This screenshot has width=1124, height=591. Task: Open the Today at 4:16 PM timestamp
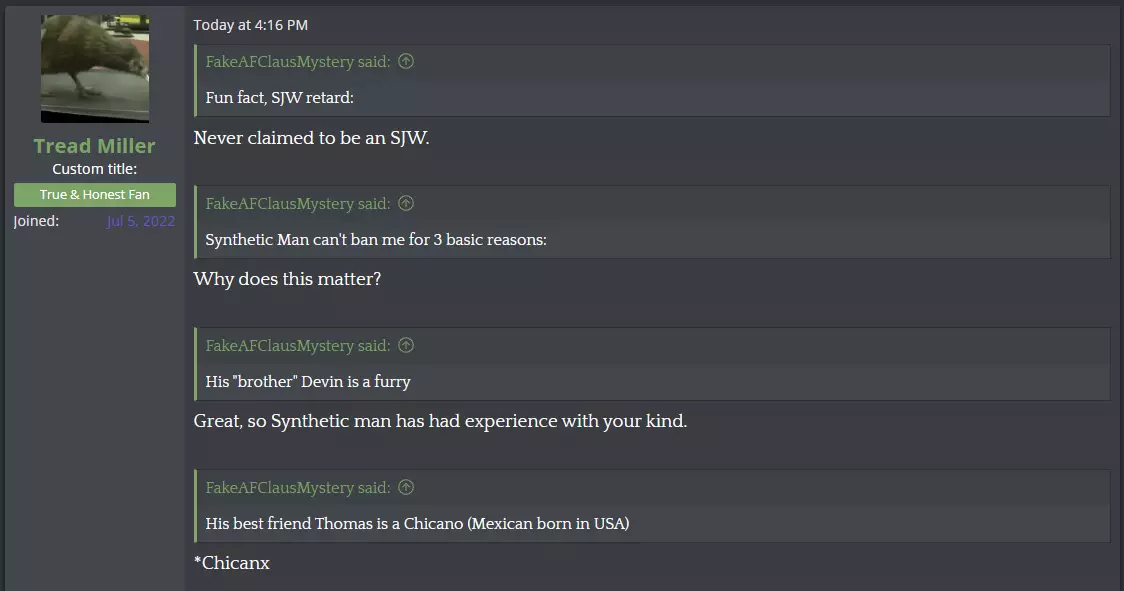point(250,25)
